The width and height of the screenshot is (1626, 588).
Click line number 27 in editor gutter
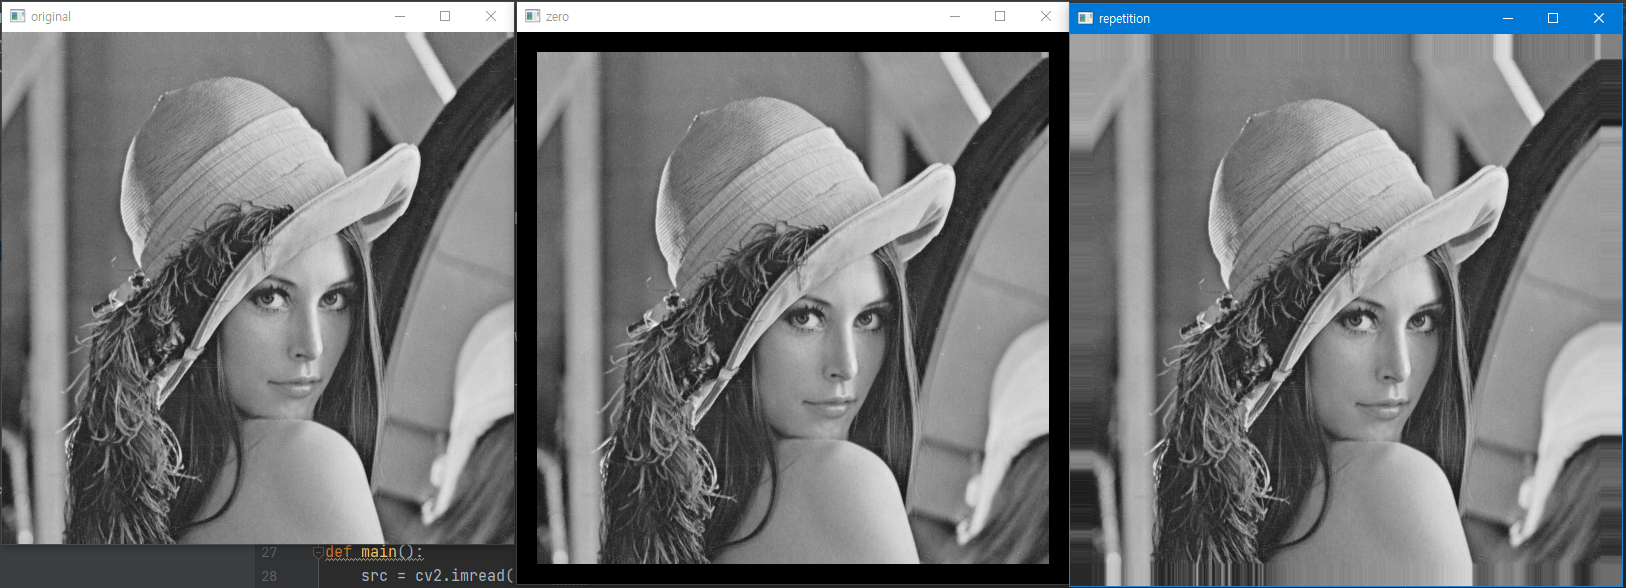pos(269,552)
